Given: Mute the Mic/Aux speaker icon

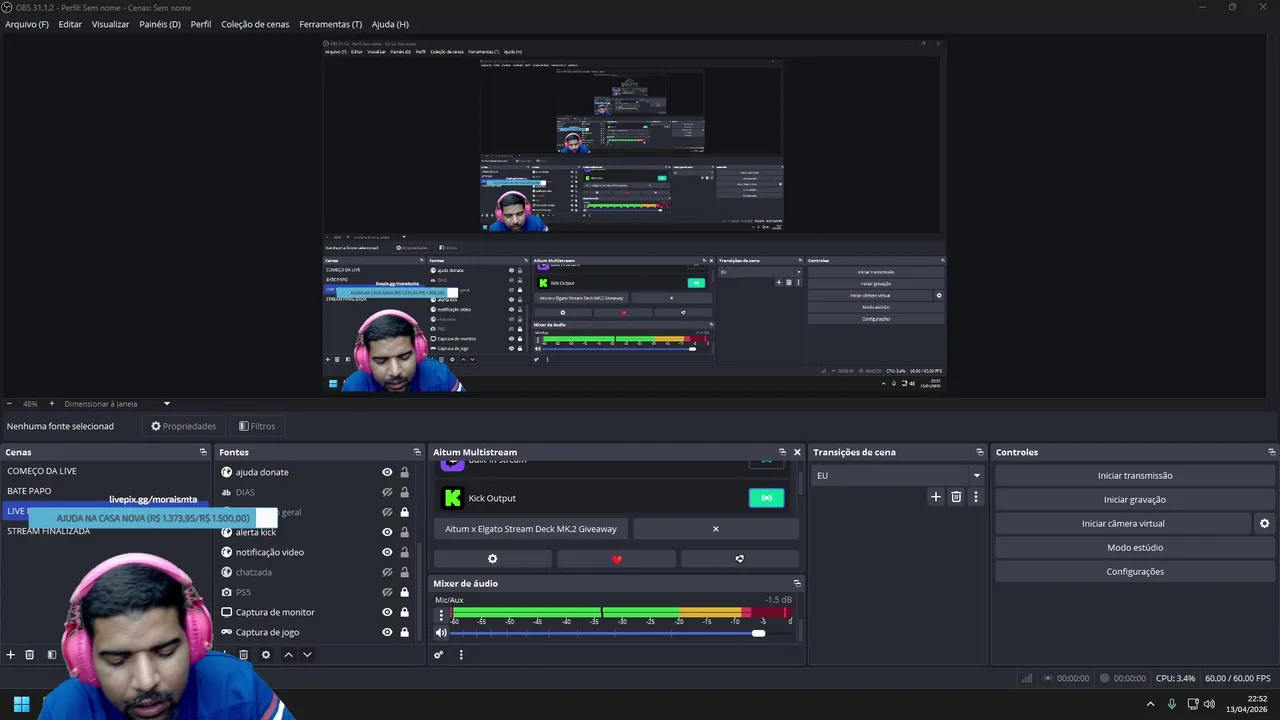Looking at the screenshot, I should coord(441,633).
